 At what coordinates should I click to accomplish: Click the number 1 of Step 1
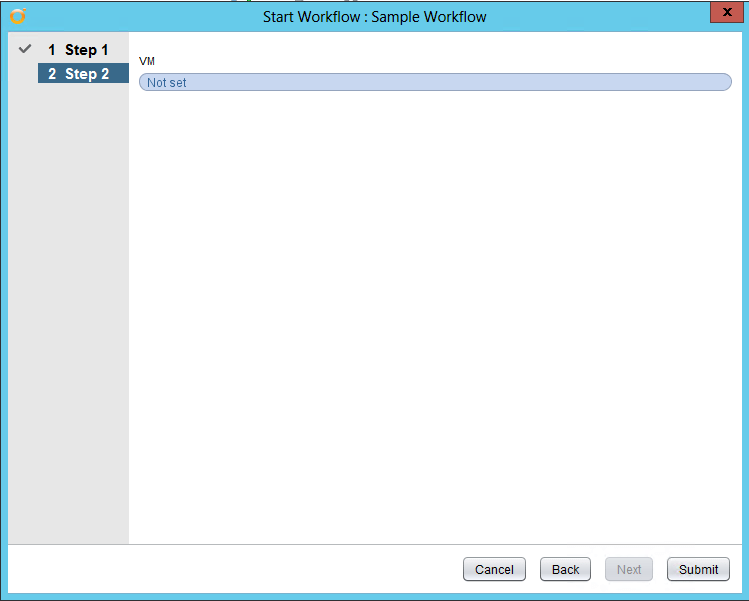click(x=52, y=50)
